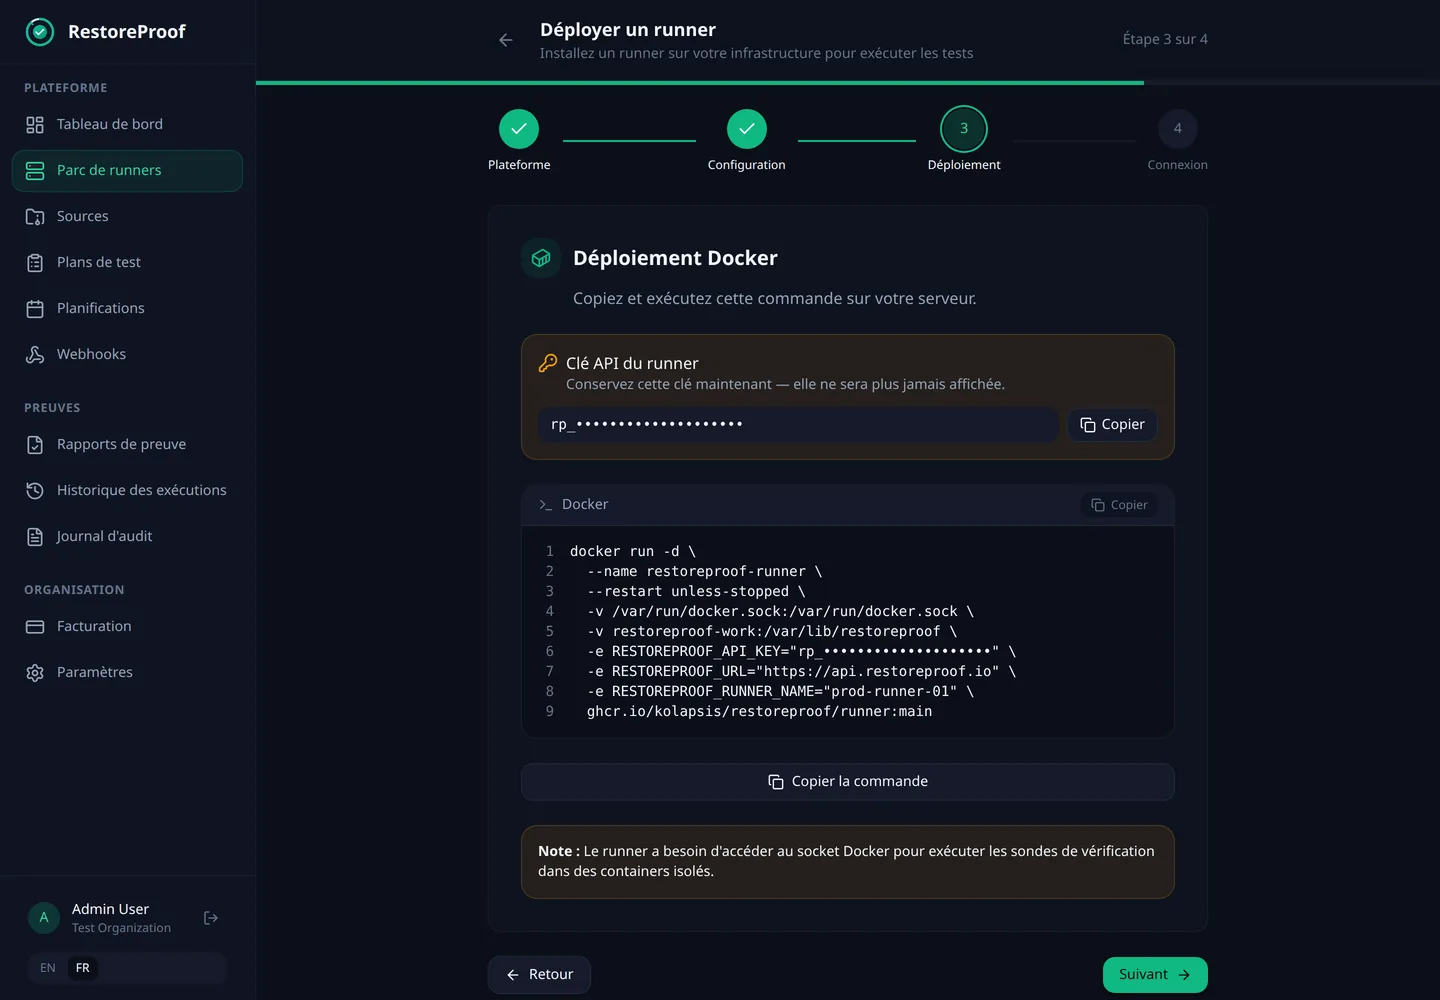Image resolution: width=1440 pixels, height=1000 pixels.
Task: Click the Retour button
Action: pyautogui.click(x=539, y=975)
